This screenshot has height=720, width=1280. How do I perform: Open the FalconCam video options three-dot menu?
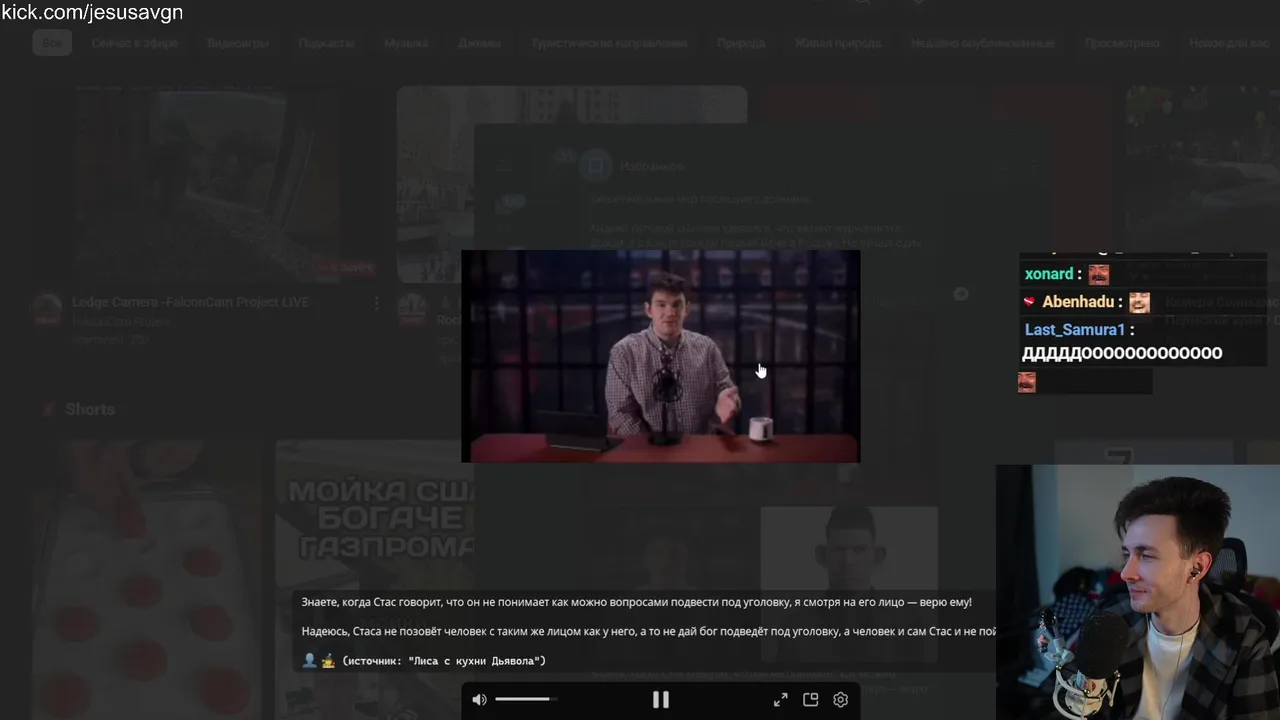tap(377, 303)
